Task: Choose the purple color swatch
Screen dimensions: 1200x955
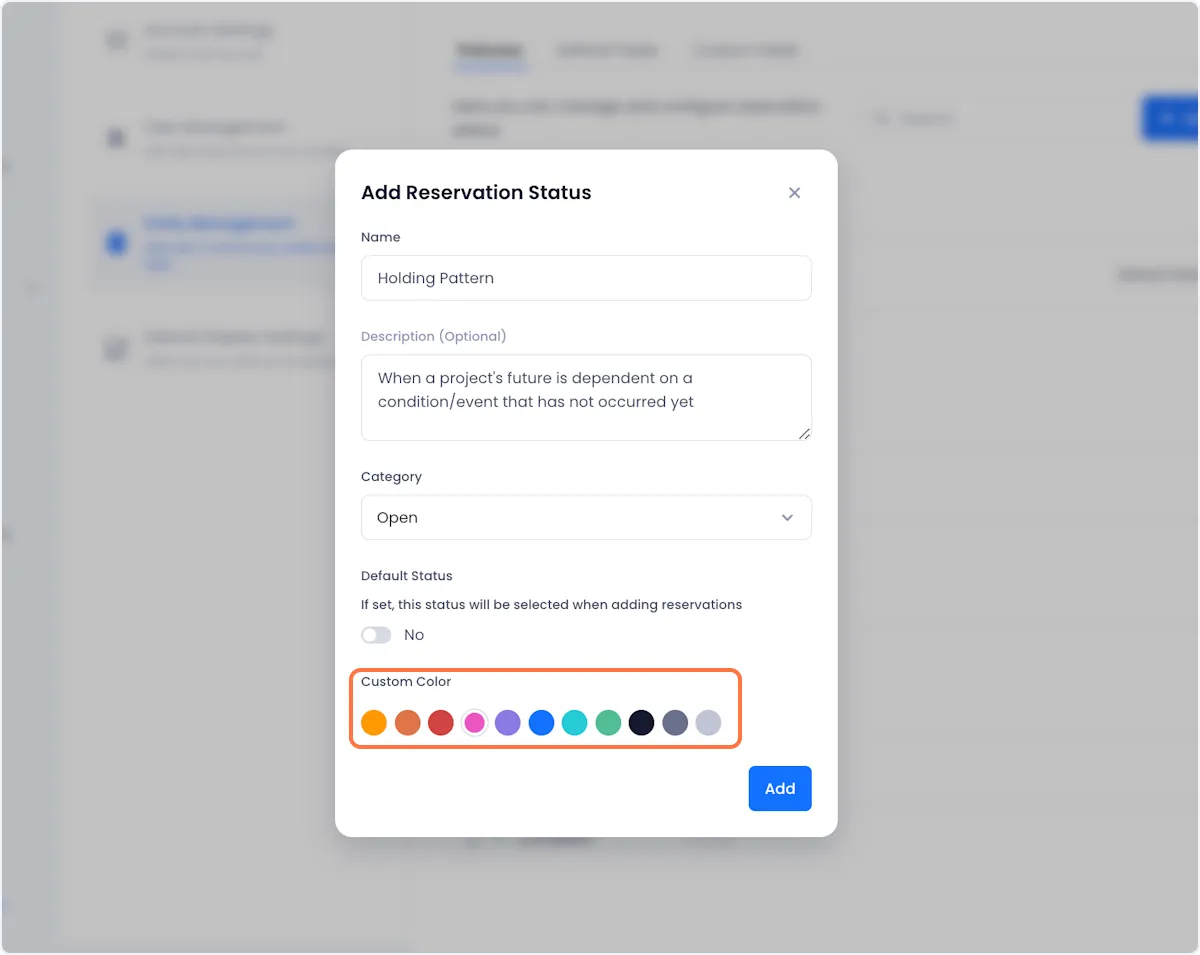Action: pos(508,722)
